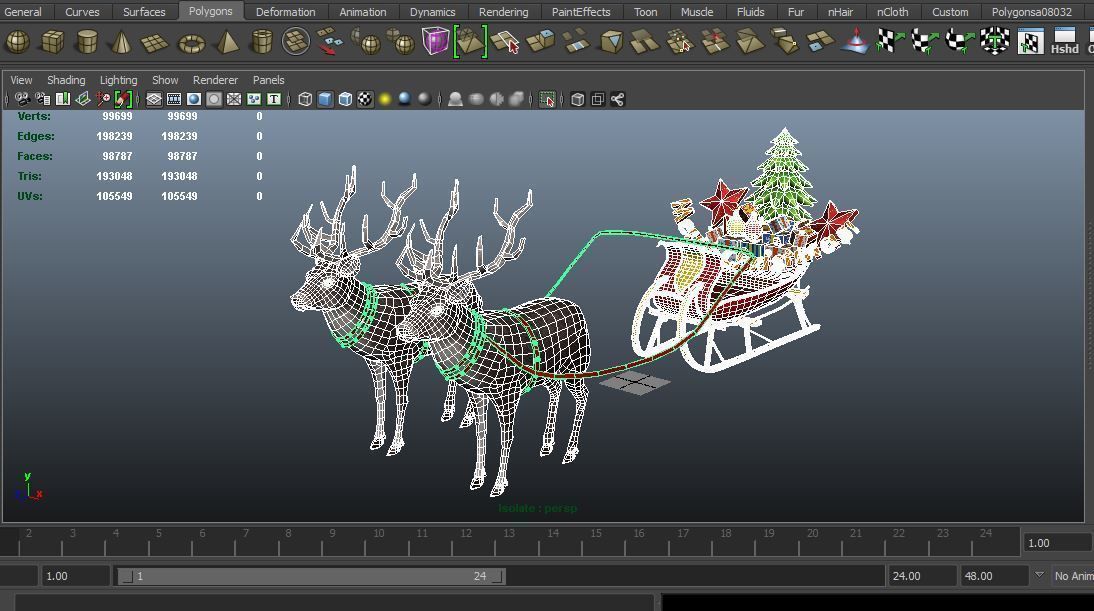The image size is (1094, 611).
Task: Apply spherical UV mapping from the shelf
Action: pos(959,41)
